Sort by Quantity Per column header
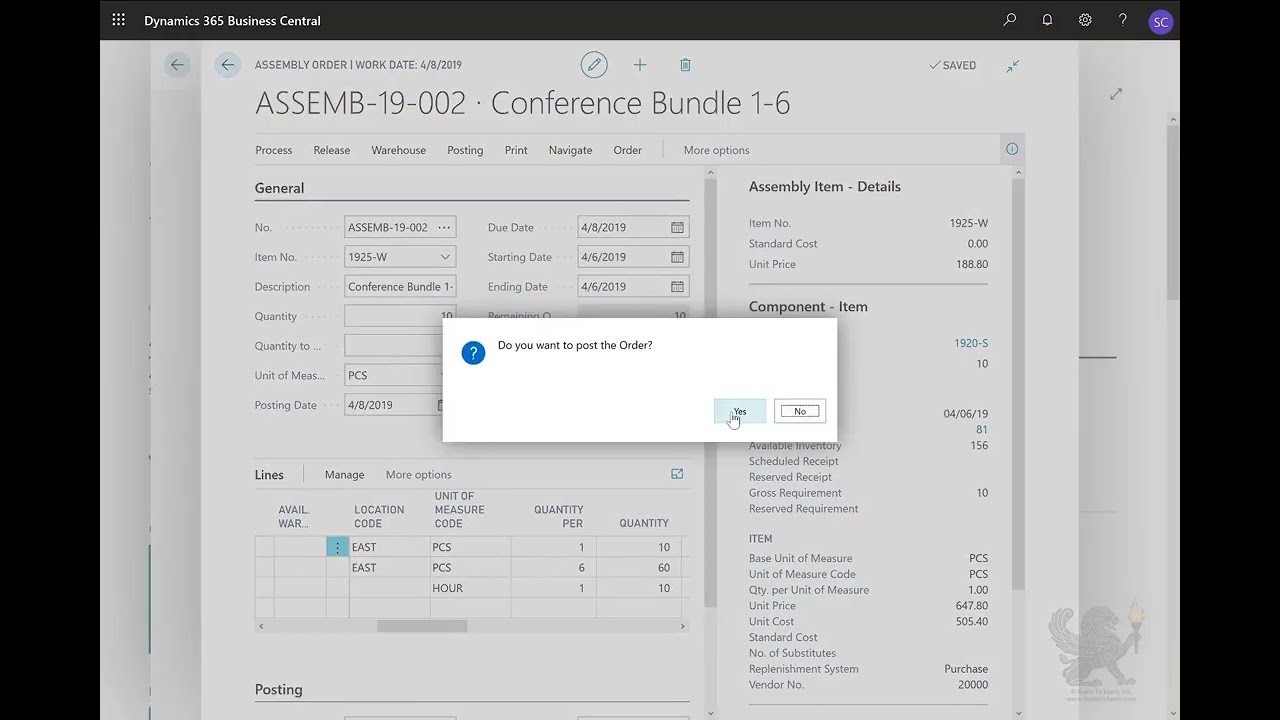The width and height of the screenshot is (1280, 720). click(558, 516)
